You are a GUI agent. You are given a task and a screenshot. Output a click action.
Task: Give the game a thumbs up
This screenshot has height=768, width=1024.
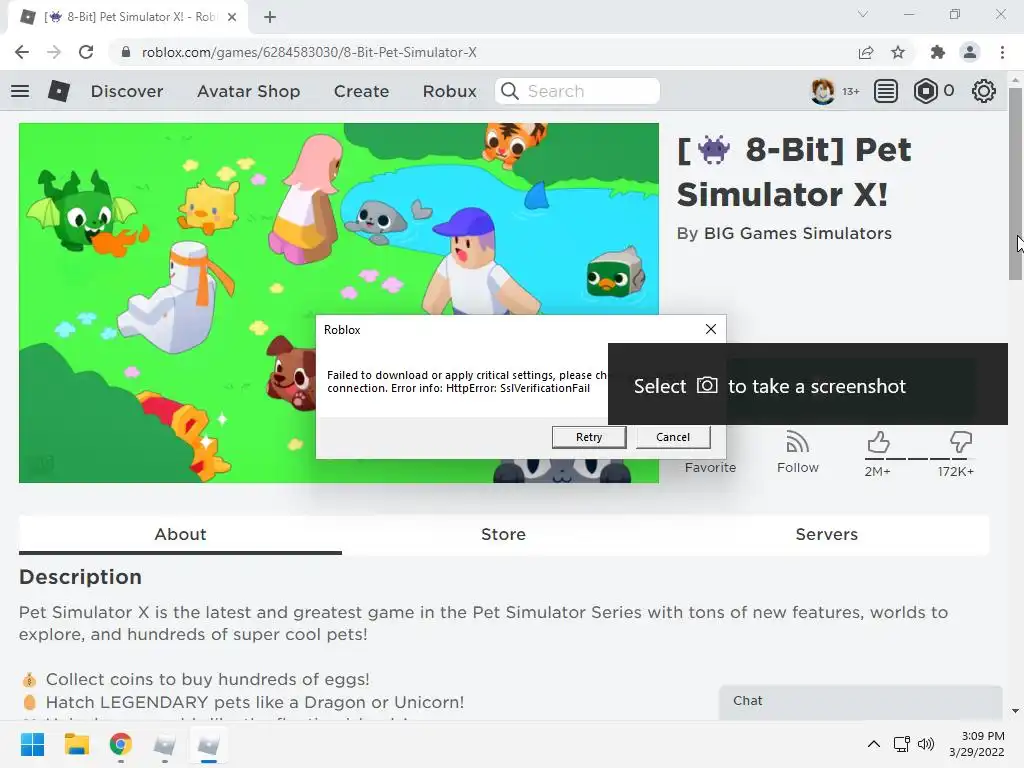point(878,443)
